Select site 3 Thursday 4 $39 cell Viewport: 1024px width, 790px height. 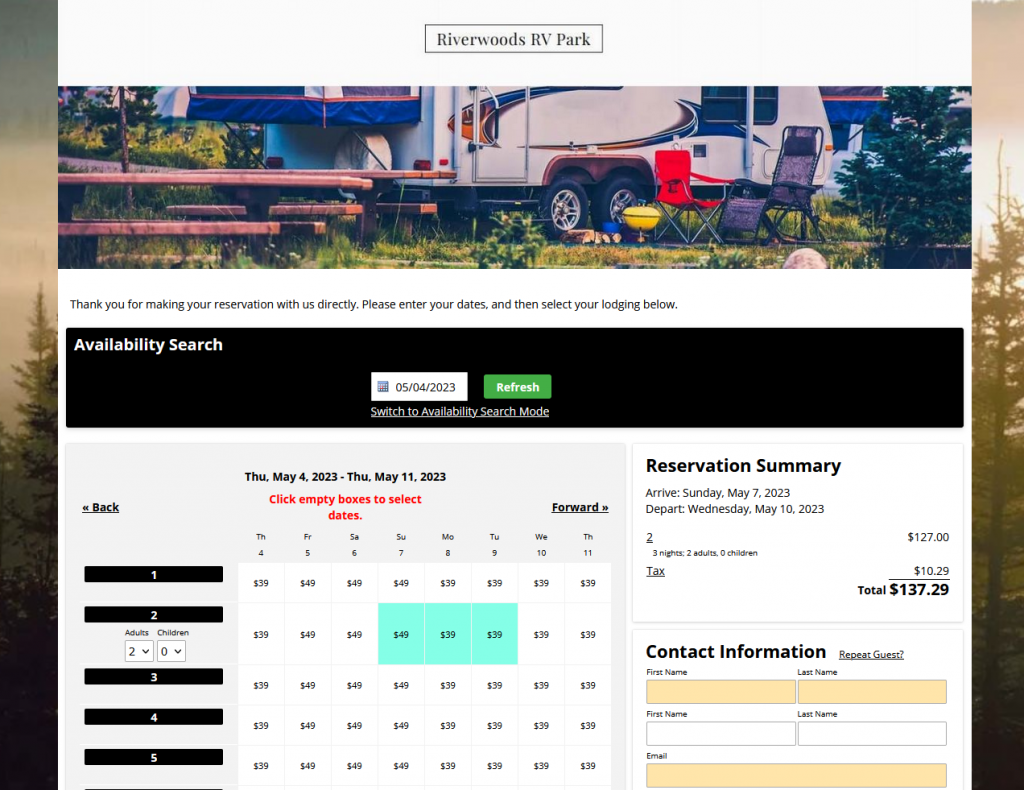(x=261, y=685)
